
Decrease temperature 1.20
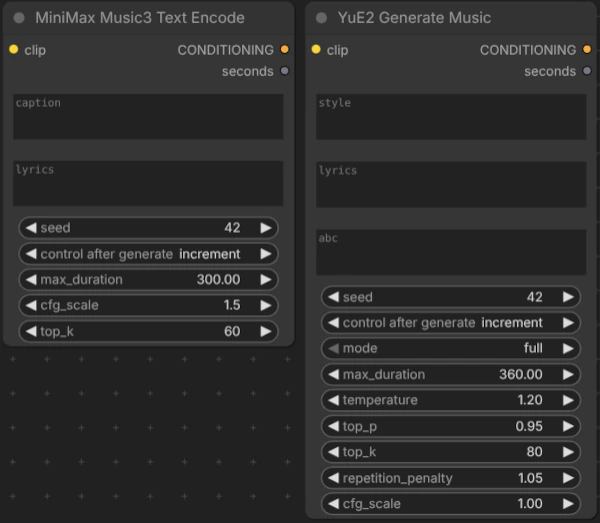tap(334, 400)
